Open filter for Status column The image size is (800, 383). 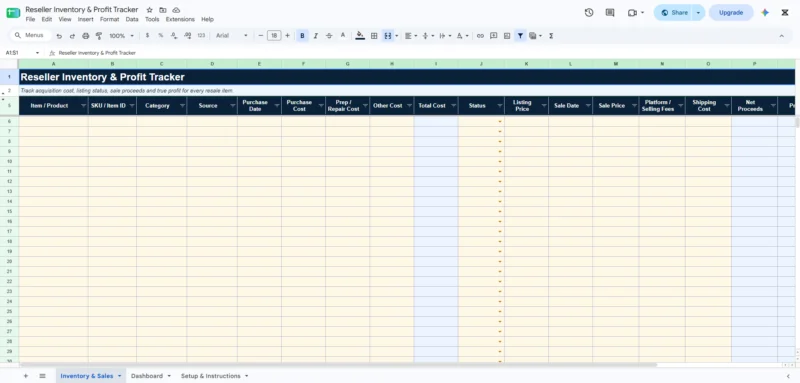point(499,106)
